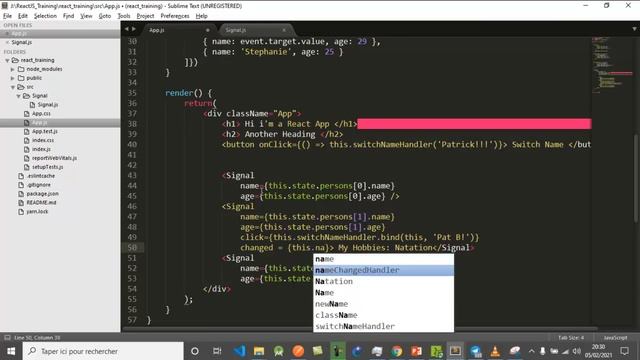Open the Windows Start menu
The height and width of the screenshot is (360, 640).
point(11,351)
